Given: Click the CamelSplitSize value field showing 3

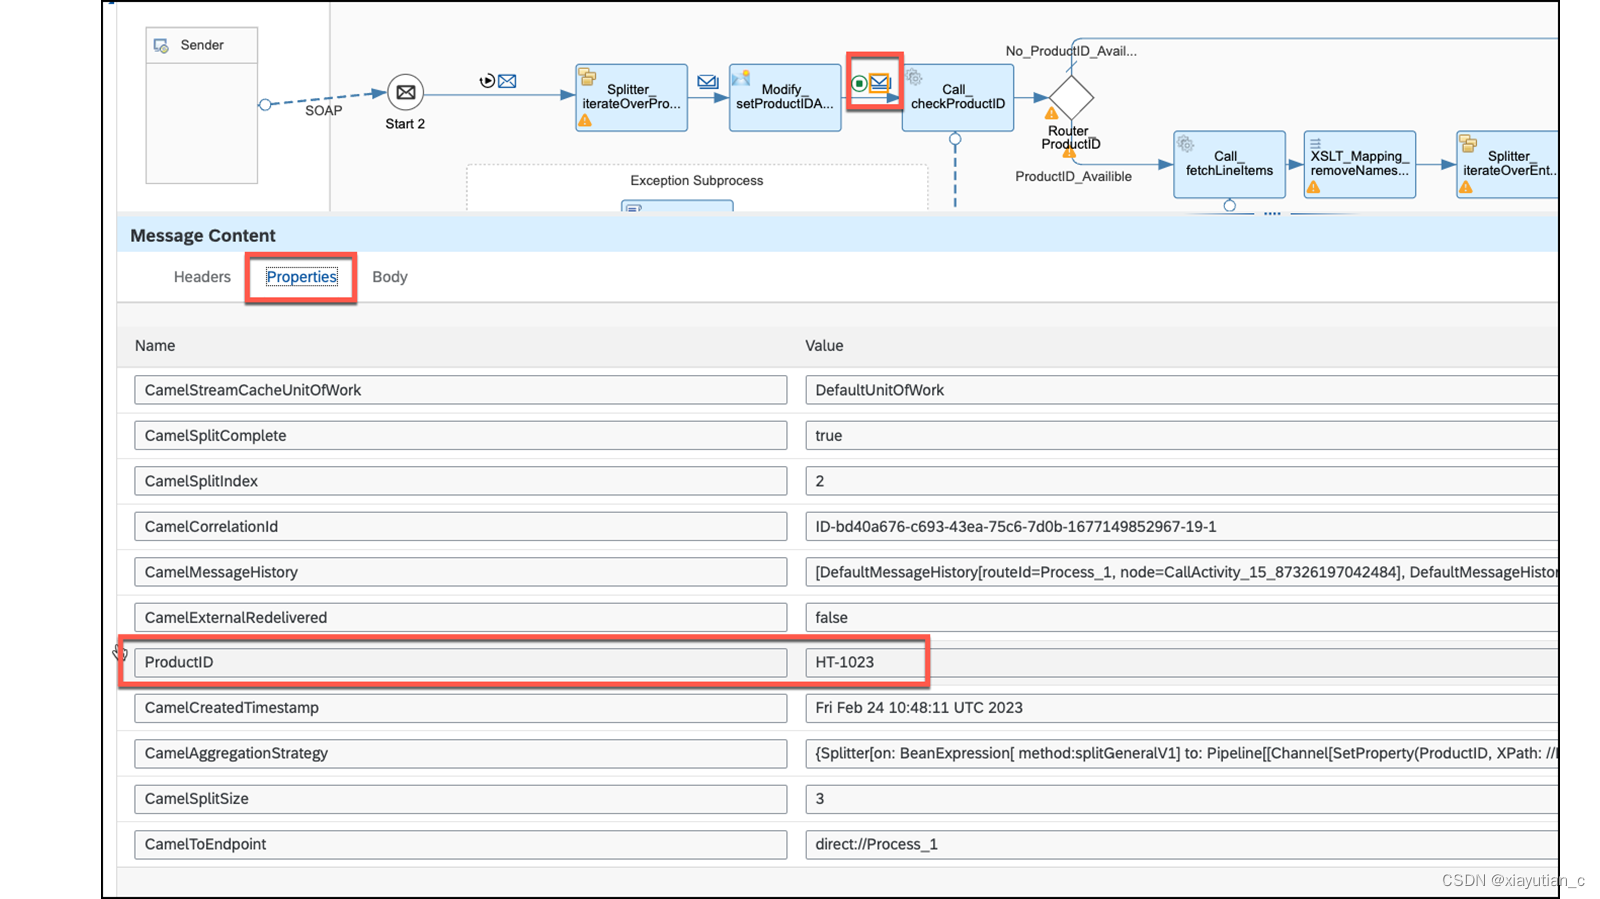Looking at the screenshot, I should point(1181,799).
